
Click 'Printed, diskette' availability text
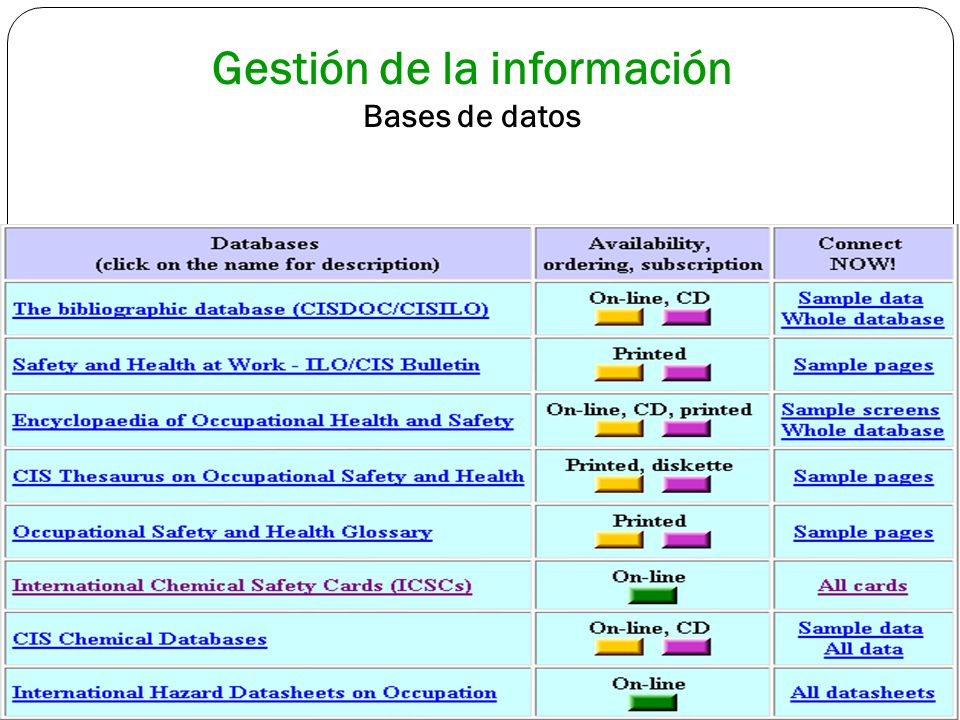click(x=649, y=465)
